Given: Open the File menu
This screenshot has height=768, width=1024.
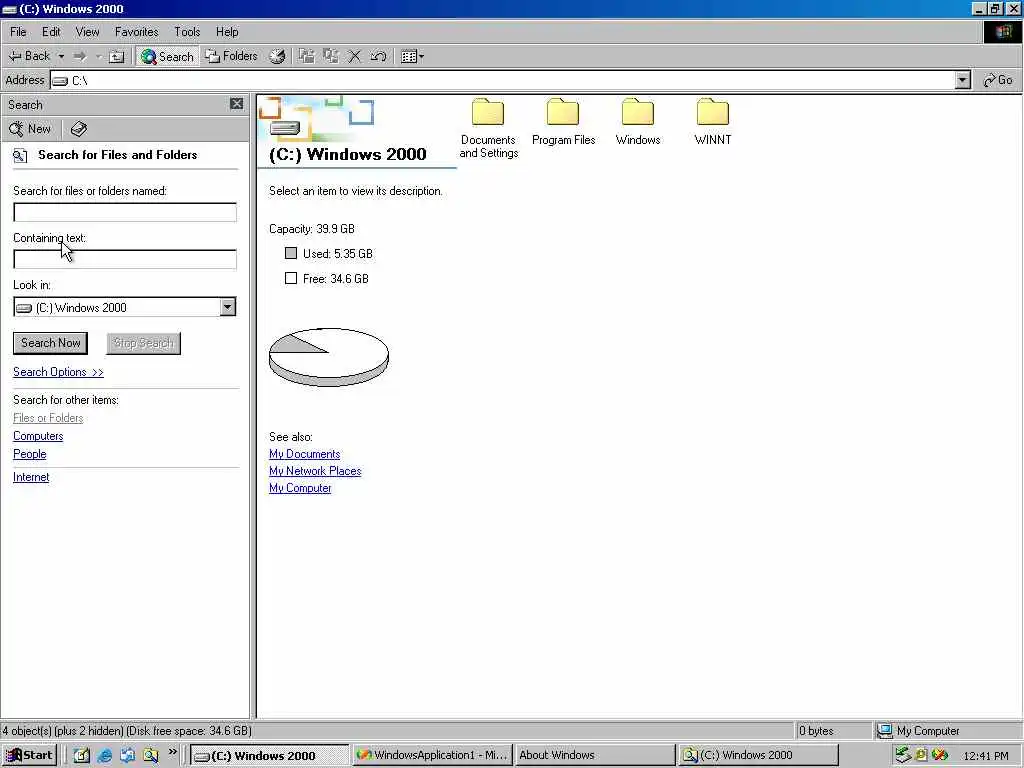Looking at the screenshot, I should [18, 32].
